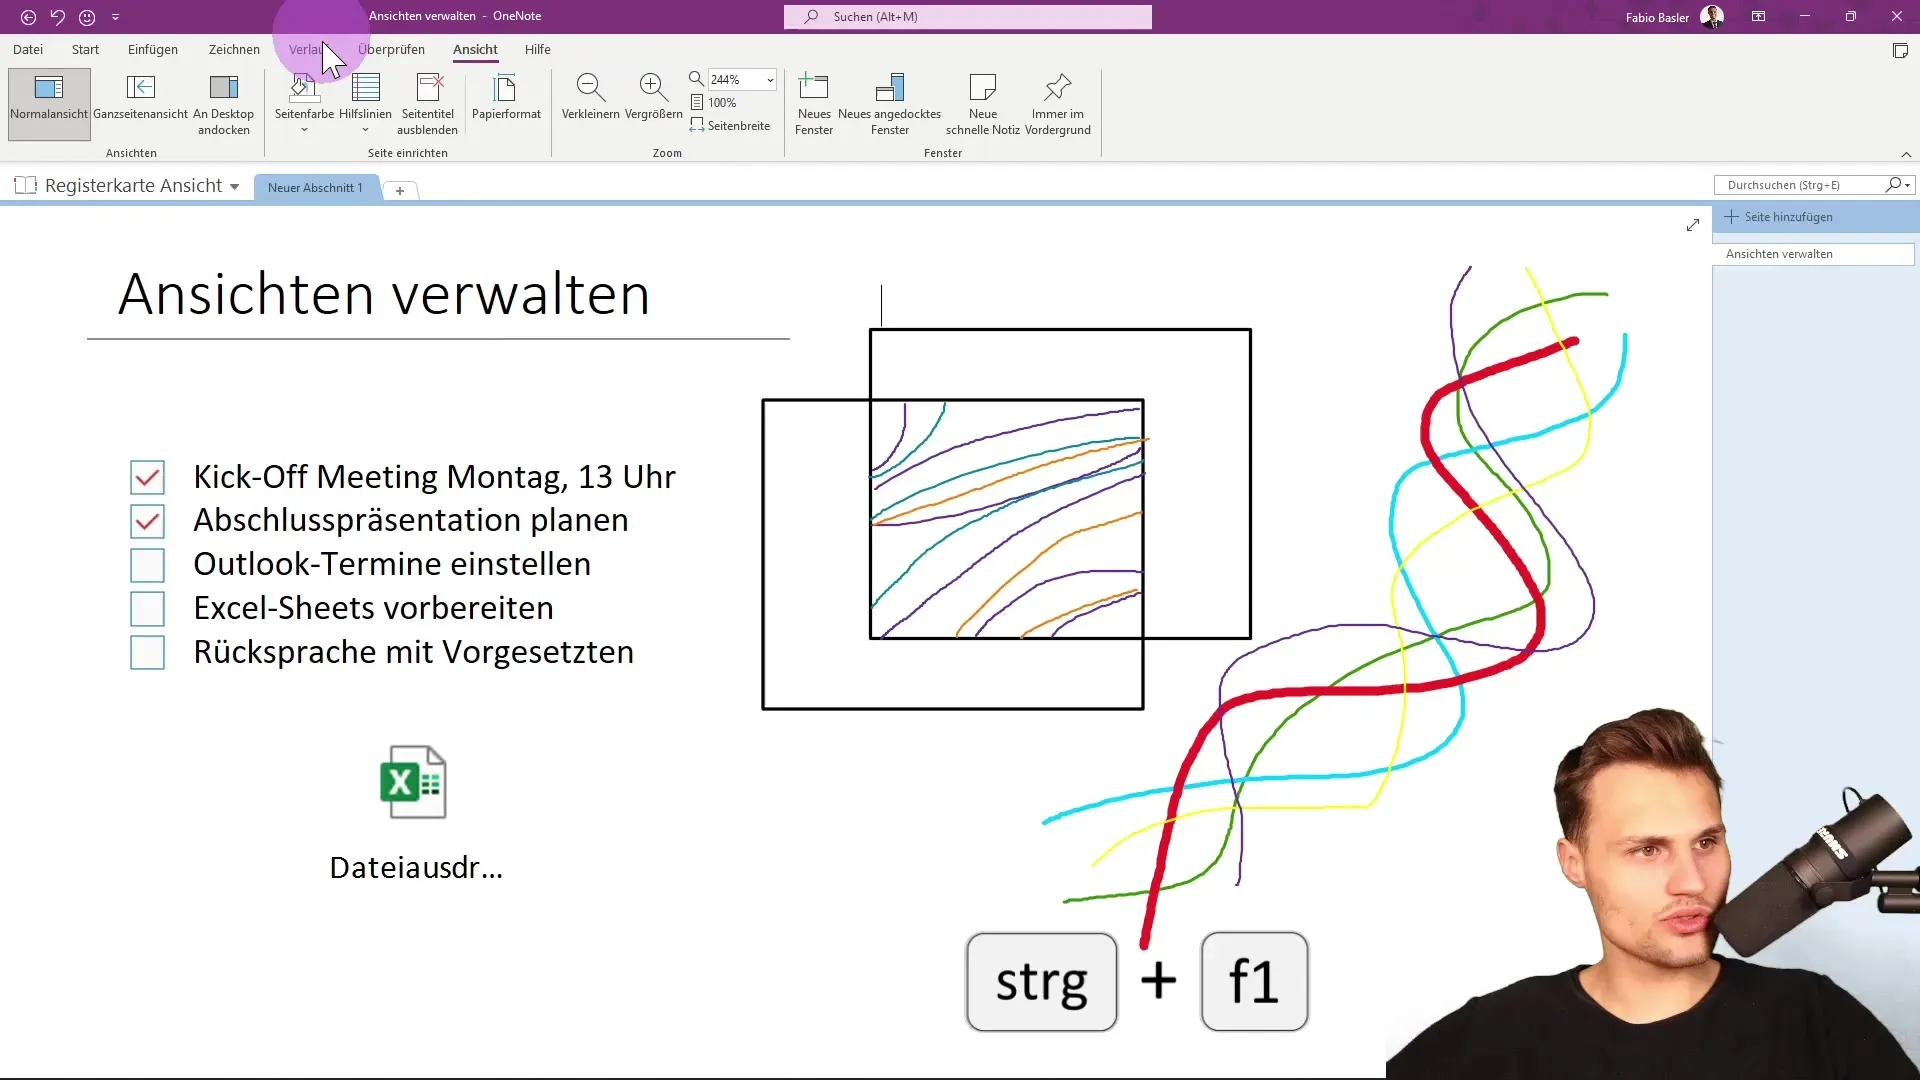Open Seitenfarbe page color menu

tap(304, 103)
